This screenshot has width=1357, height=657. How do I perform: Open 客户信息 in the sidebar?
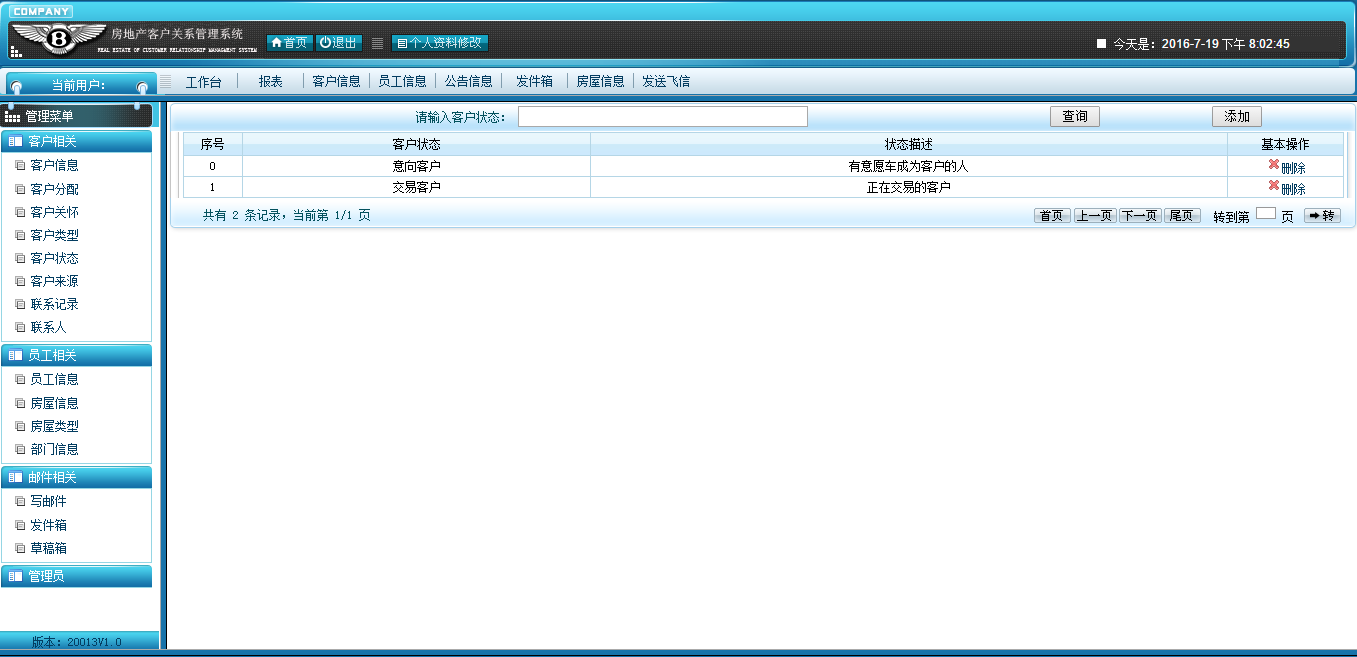[54, 166]
